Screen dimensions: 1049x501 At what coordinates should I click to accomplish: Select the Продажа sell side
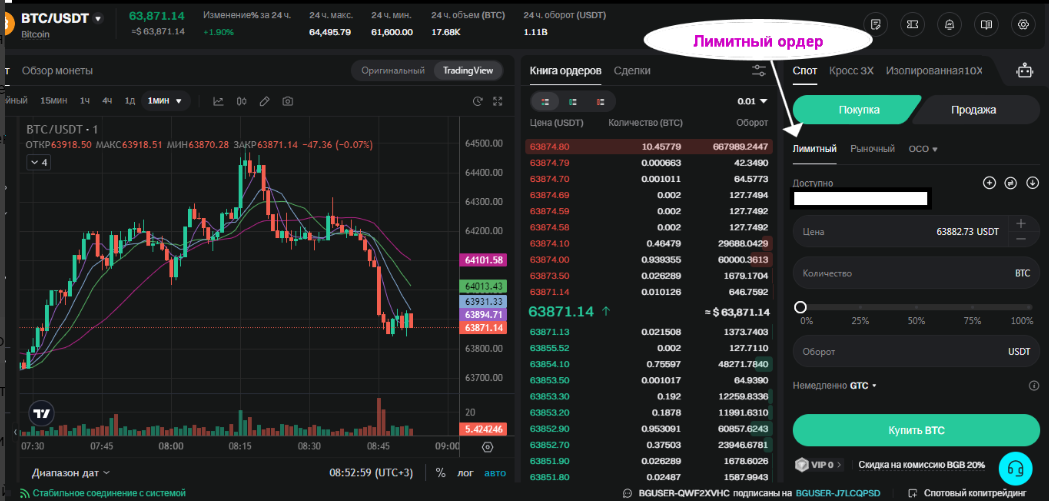point(974,110)
